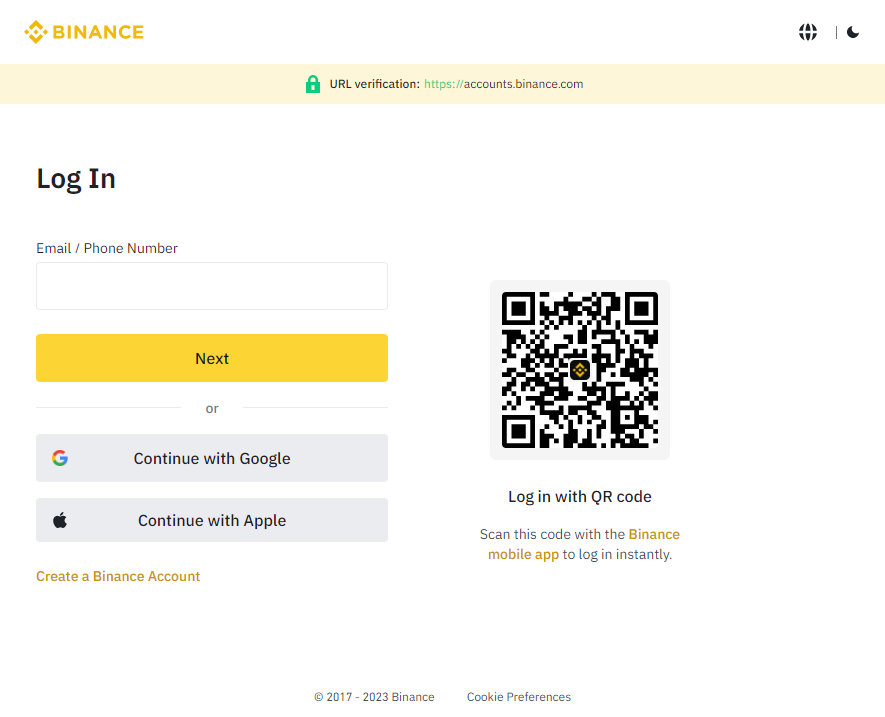Select the Google icon on the login button
This screenshot has width=885, height=717.
tap(60, 457)
